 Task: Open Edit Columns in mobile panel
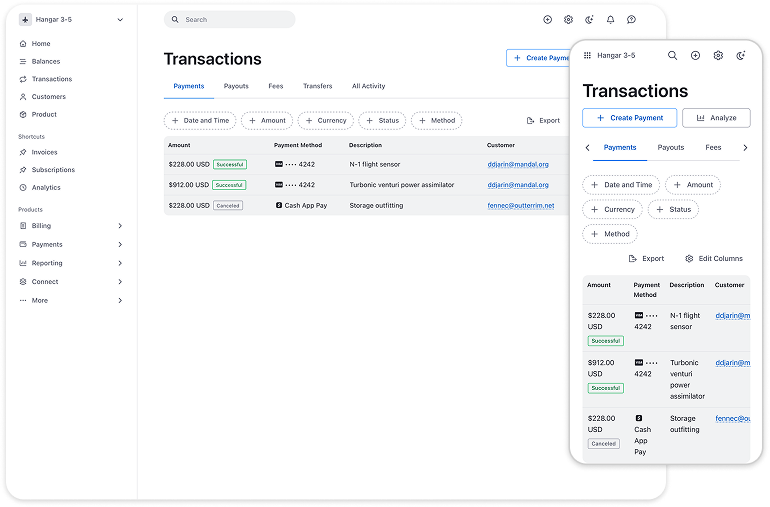[714, 259]
